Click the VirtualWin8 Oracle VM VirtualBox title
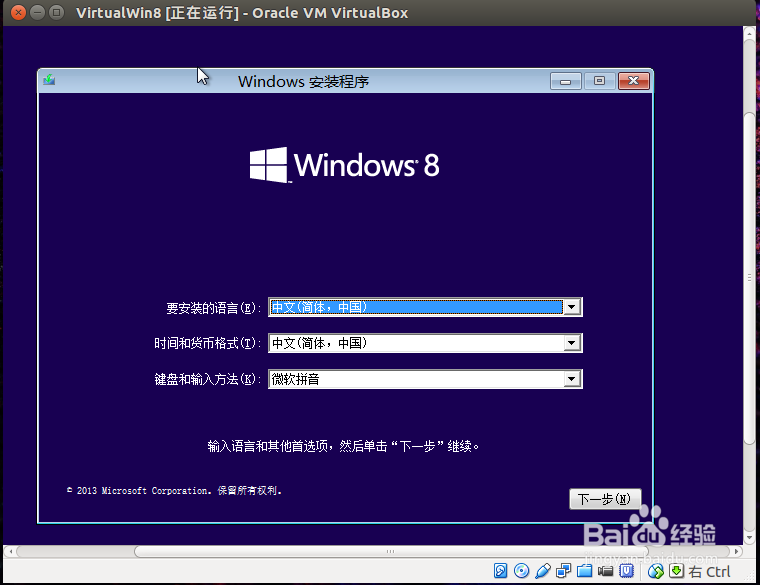 coord(242,13)
